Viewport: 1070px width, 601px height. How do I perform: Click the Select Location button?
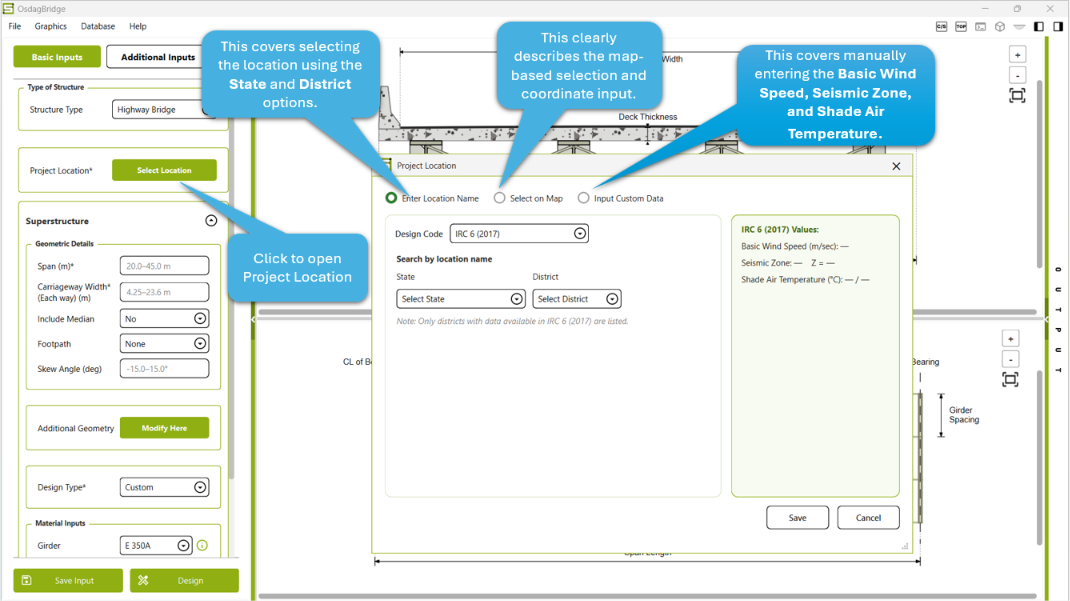coord(164,171)
